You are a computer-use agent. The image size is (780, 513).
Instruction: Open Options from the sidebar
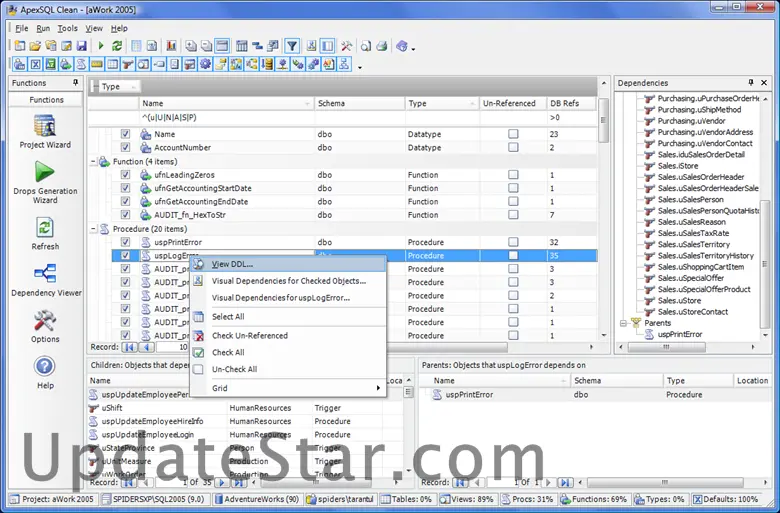[45, 326]
